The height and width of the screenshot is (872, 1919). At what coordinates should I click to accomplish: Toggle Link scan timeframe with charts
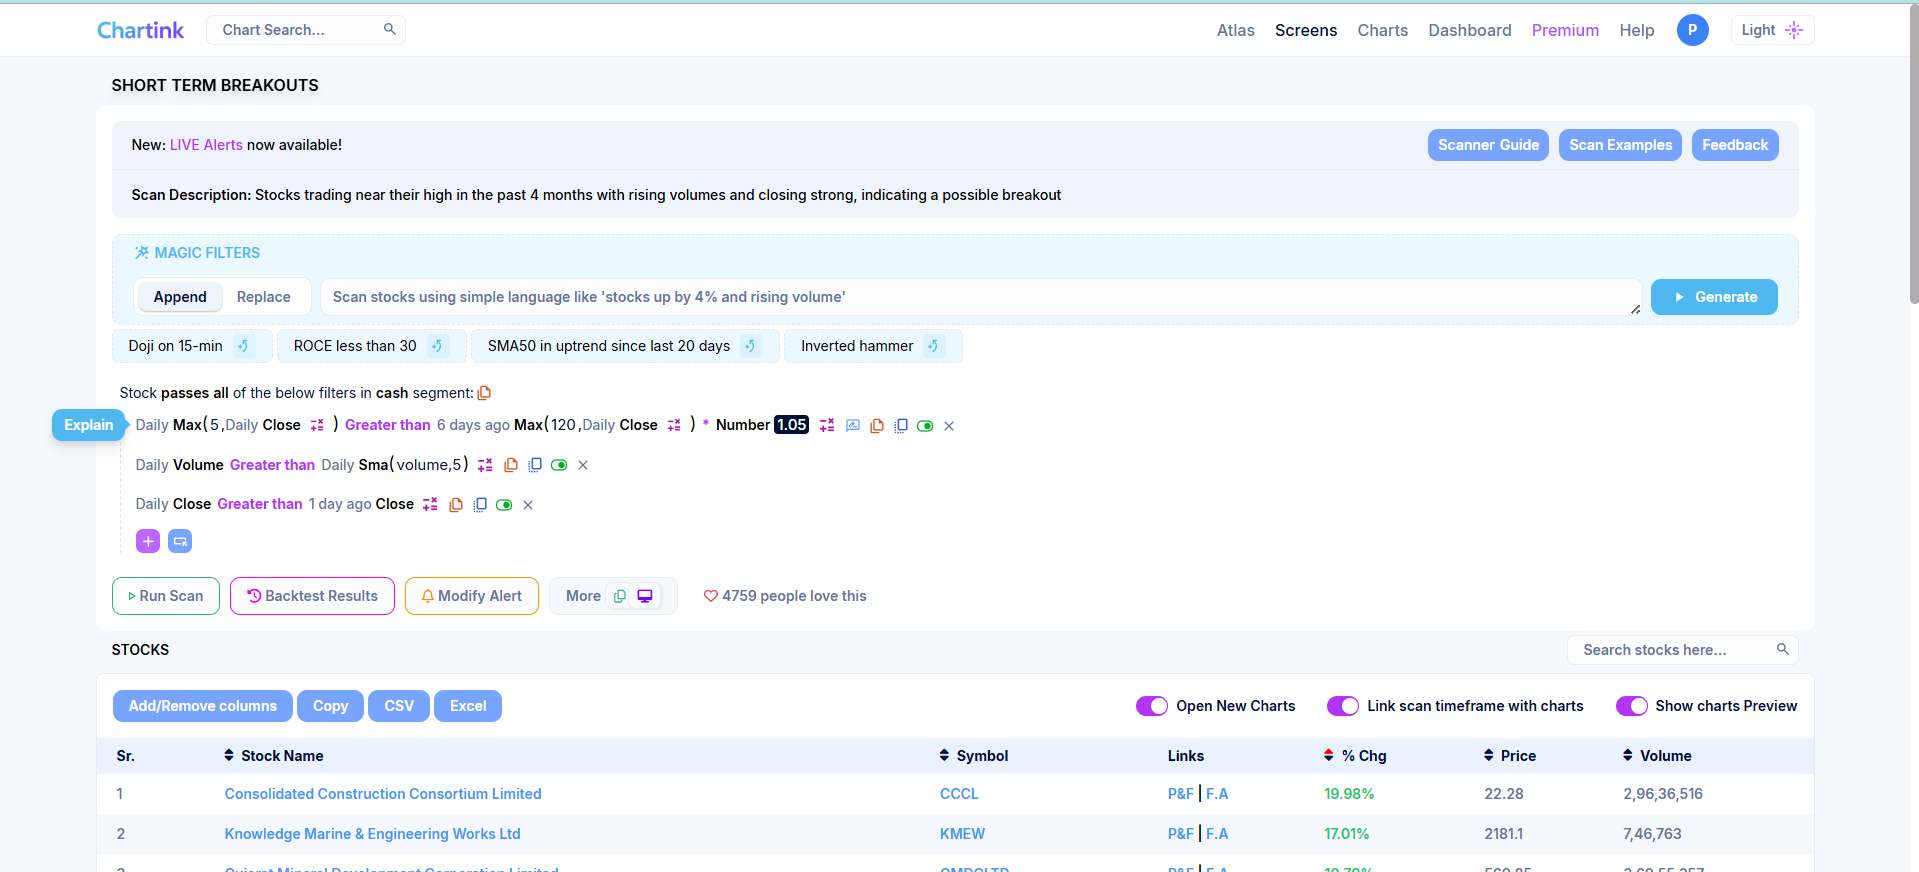[x=1342, y=706]
